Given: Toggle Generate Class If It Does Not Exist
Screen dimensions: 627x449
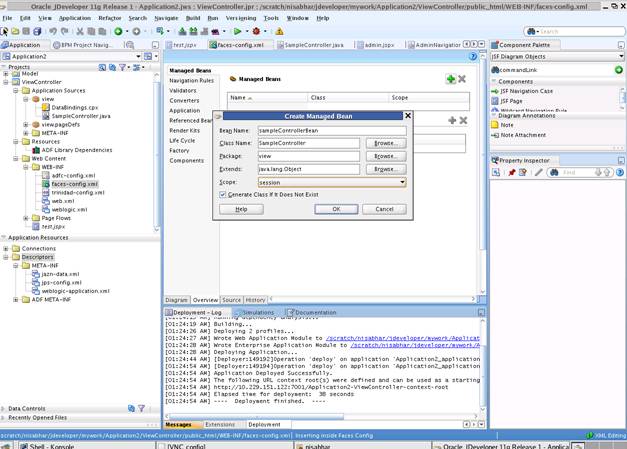Looking at the screenshot, I should (223, 195).
